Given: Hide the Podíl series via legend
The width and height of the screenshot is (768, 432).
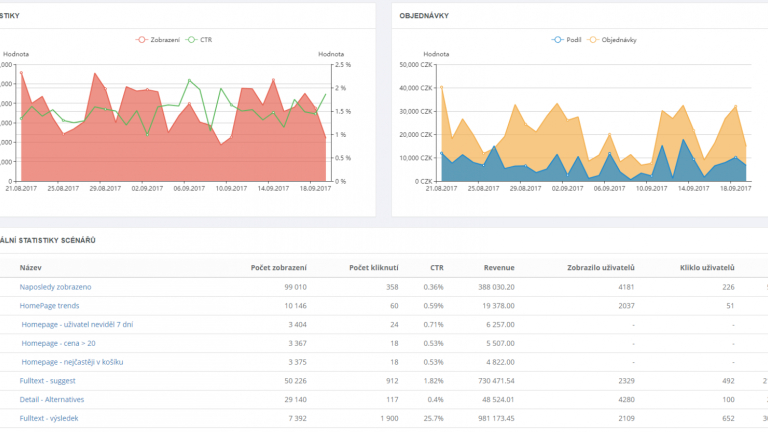Looking at the screenshot, I should click(x=566, y=40).
